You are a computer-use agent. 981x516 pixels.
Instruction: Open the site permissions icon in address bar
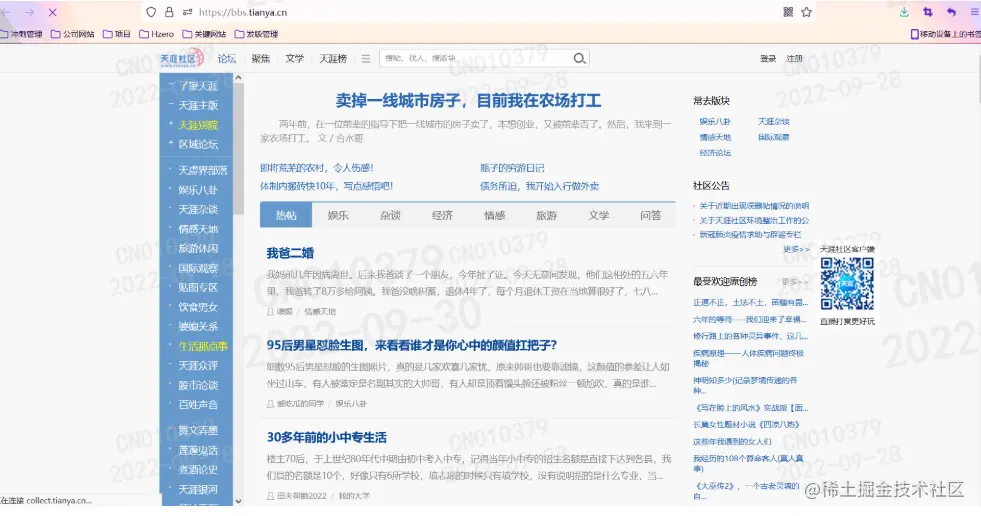coord(187,12)
